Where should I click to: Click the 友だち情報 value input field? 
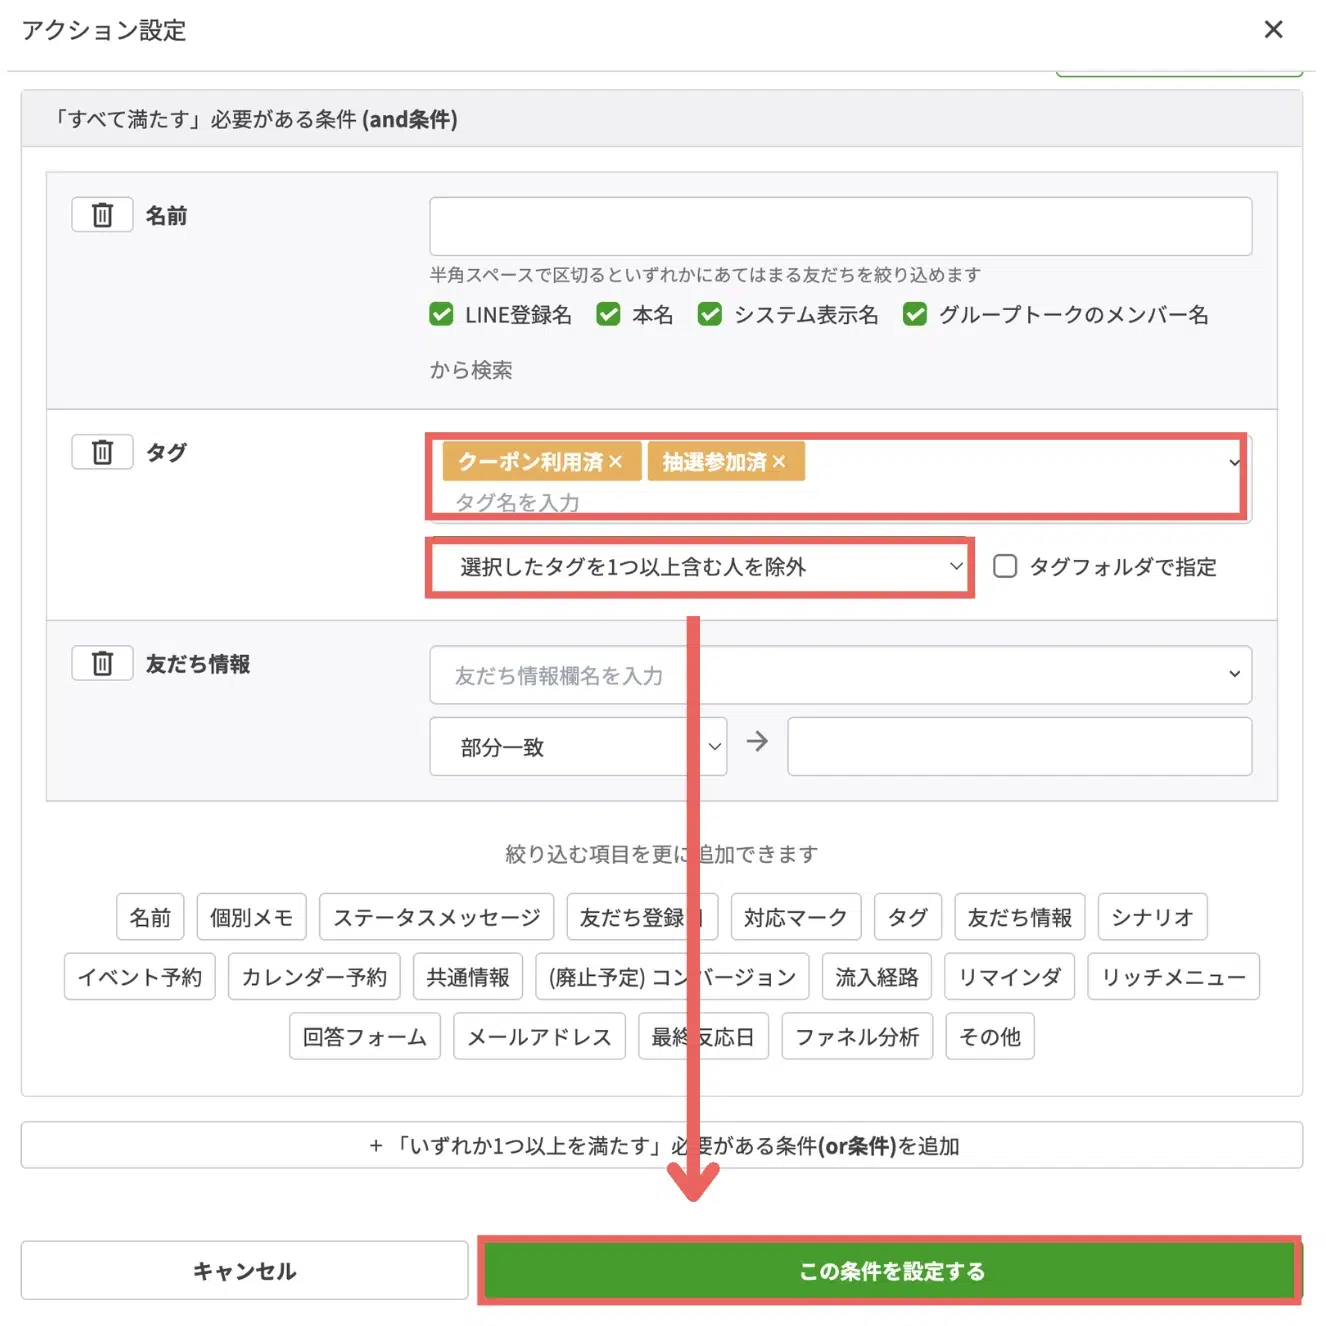(x=1019, y=747)
